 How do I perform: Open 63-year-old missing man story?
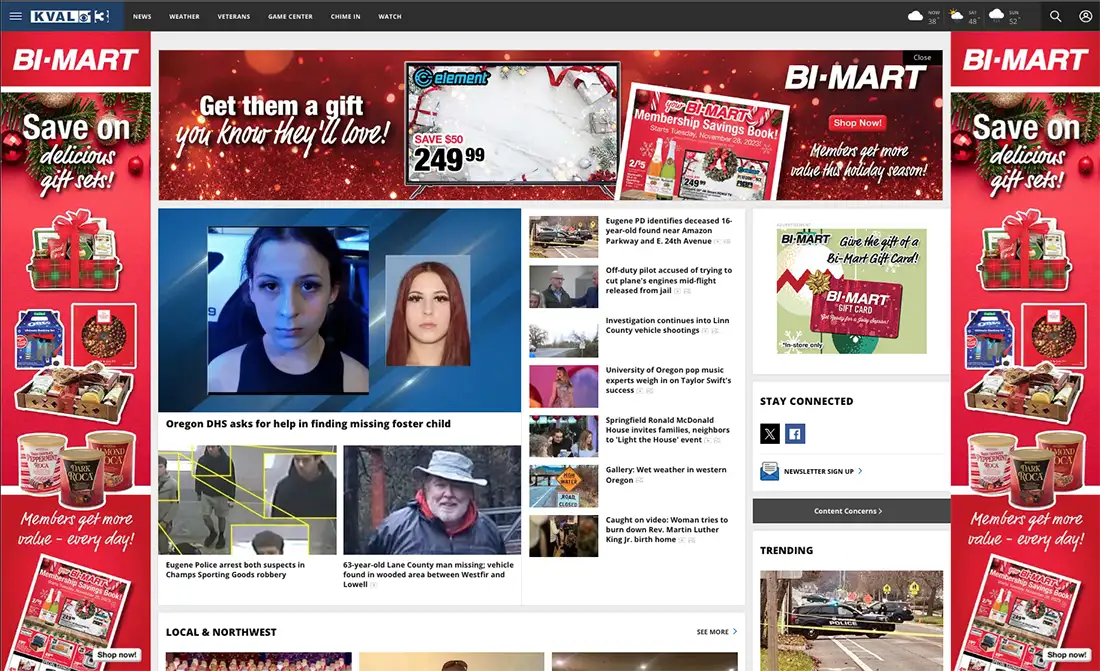pos(428,574)
